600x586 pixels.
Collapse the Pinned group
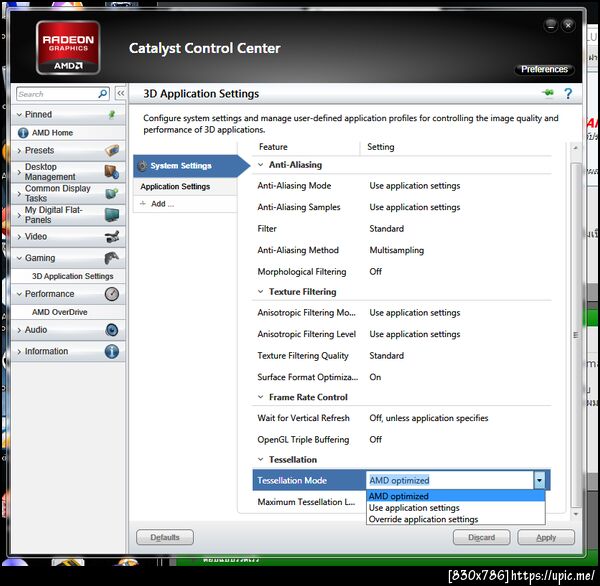coord(19,114)
